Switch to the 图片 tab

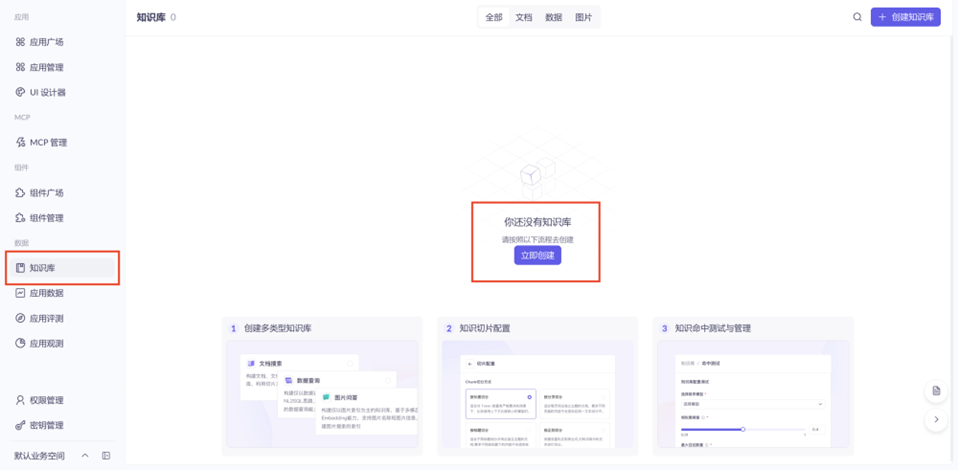coord(583,17)
